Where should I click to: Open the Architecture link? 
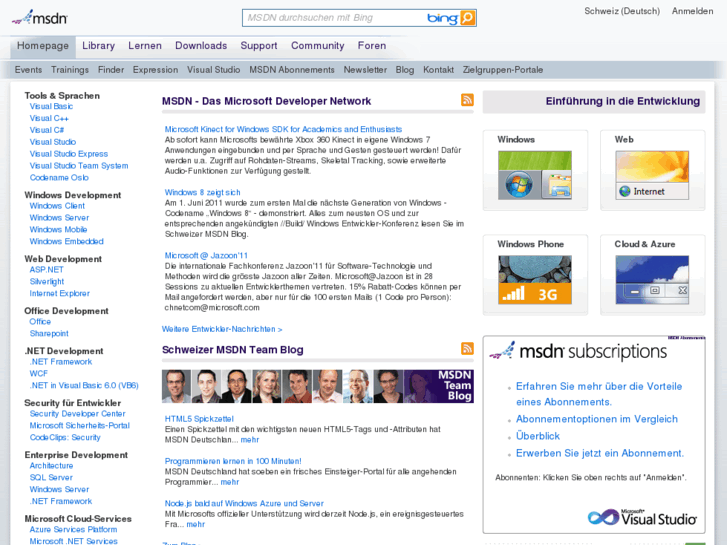51,466
